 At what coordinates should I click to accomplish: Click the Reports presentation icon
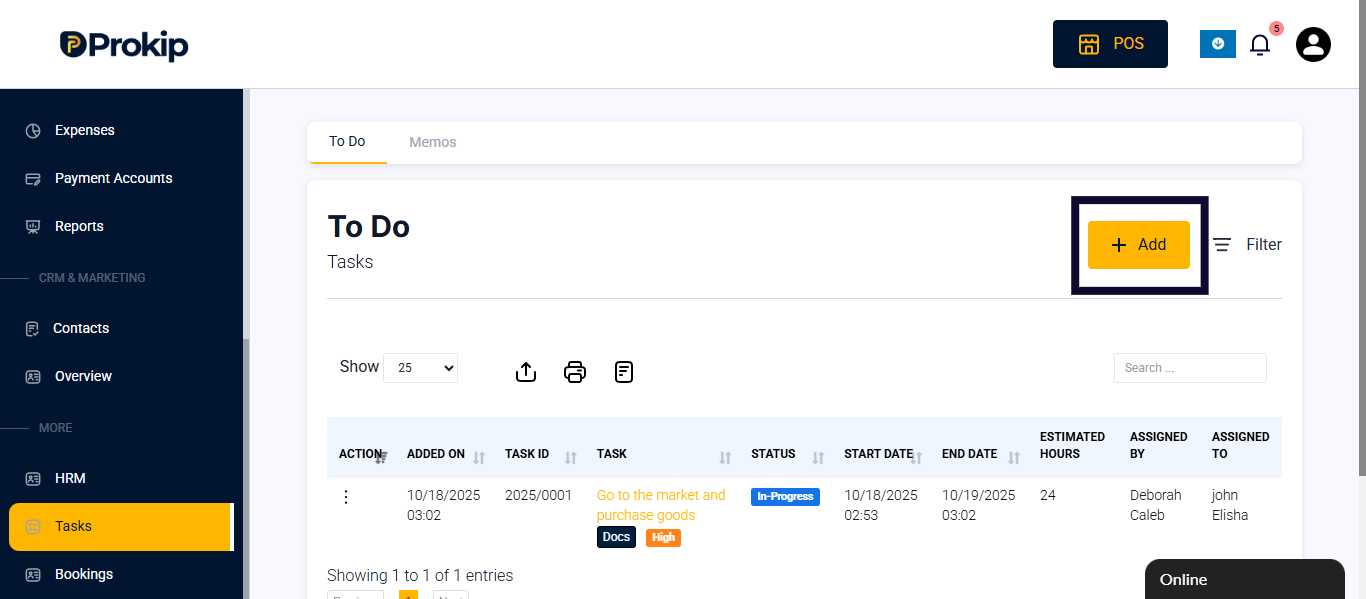coord(33,227)
